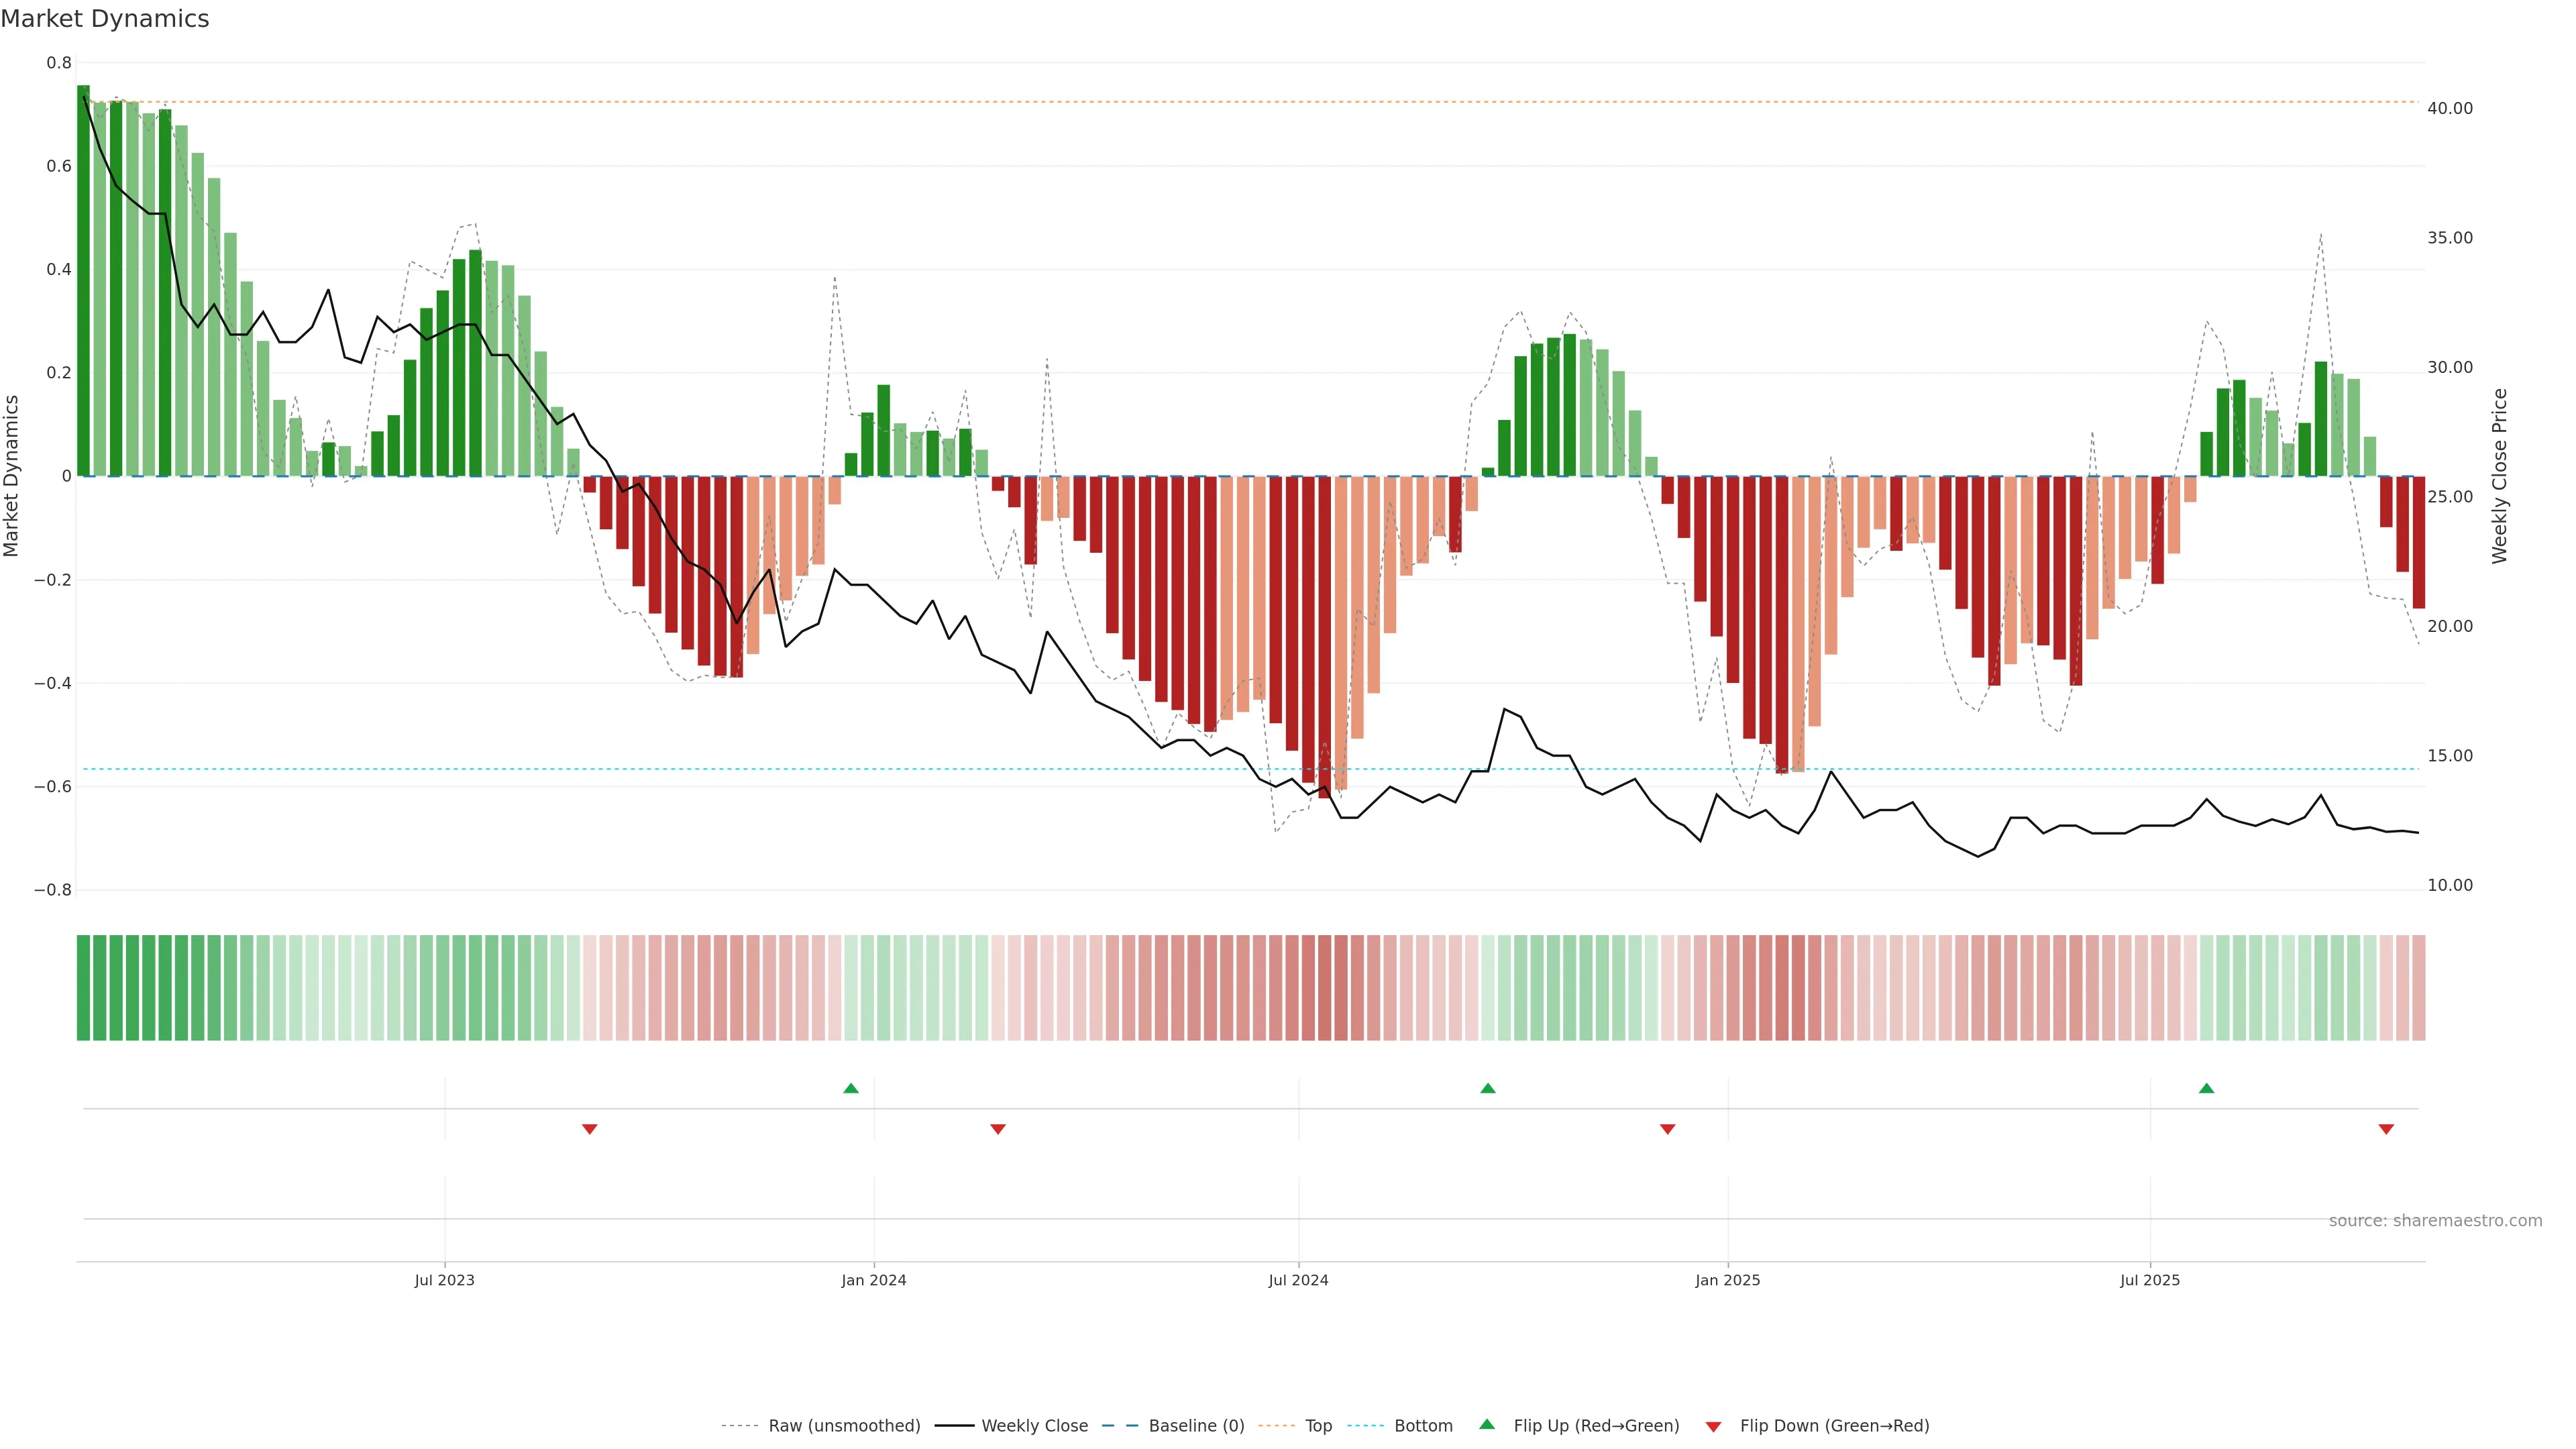
Task: Toggle the Top legend entry
Action: pyautogui.click(x=1318, y=1426)
